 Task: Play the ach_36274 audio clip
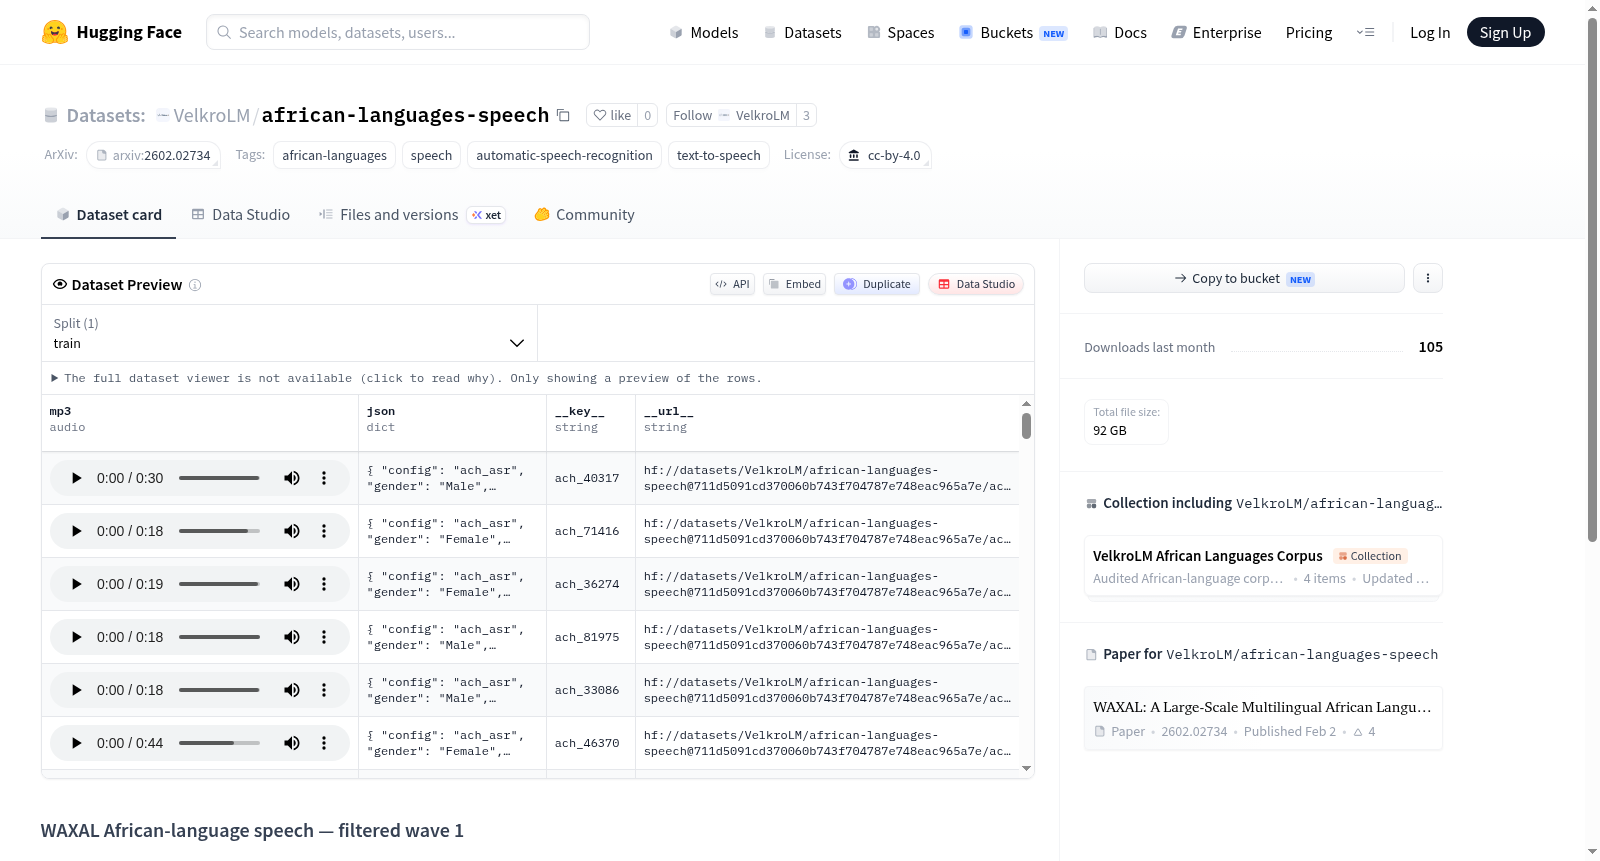(76, 584)
